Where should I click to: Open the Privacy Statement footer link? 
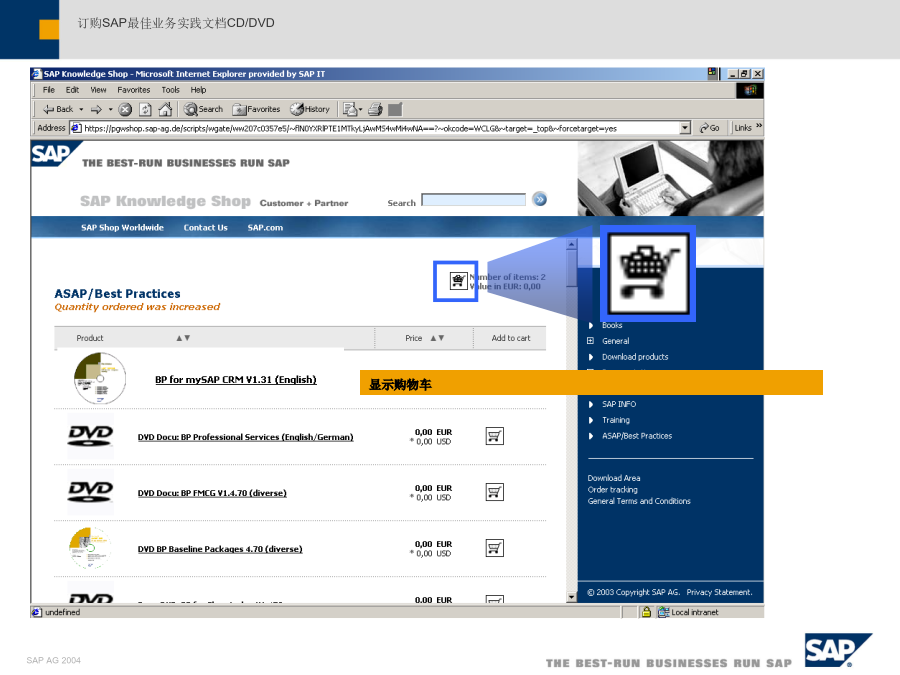click(x=719, y=592)
